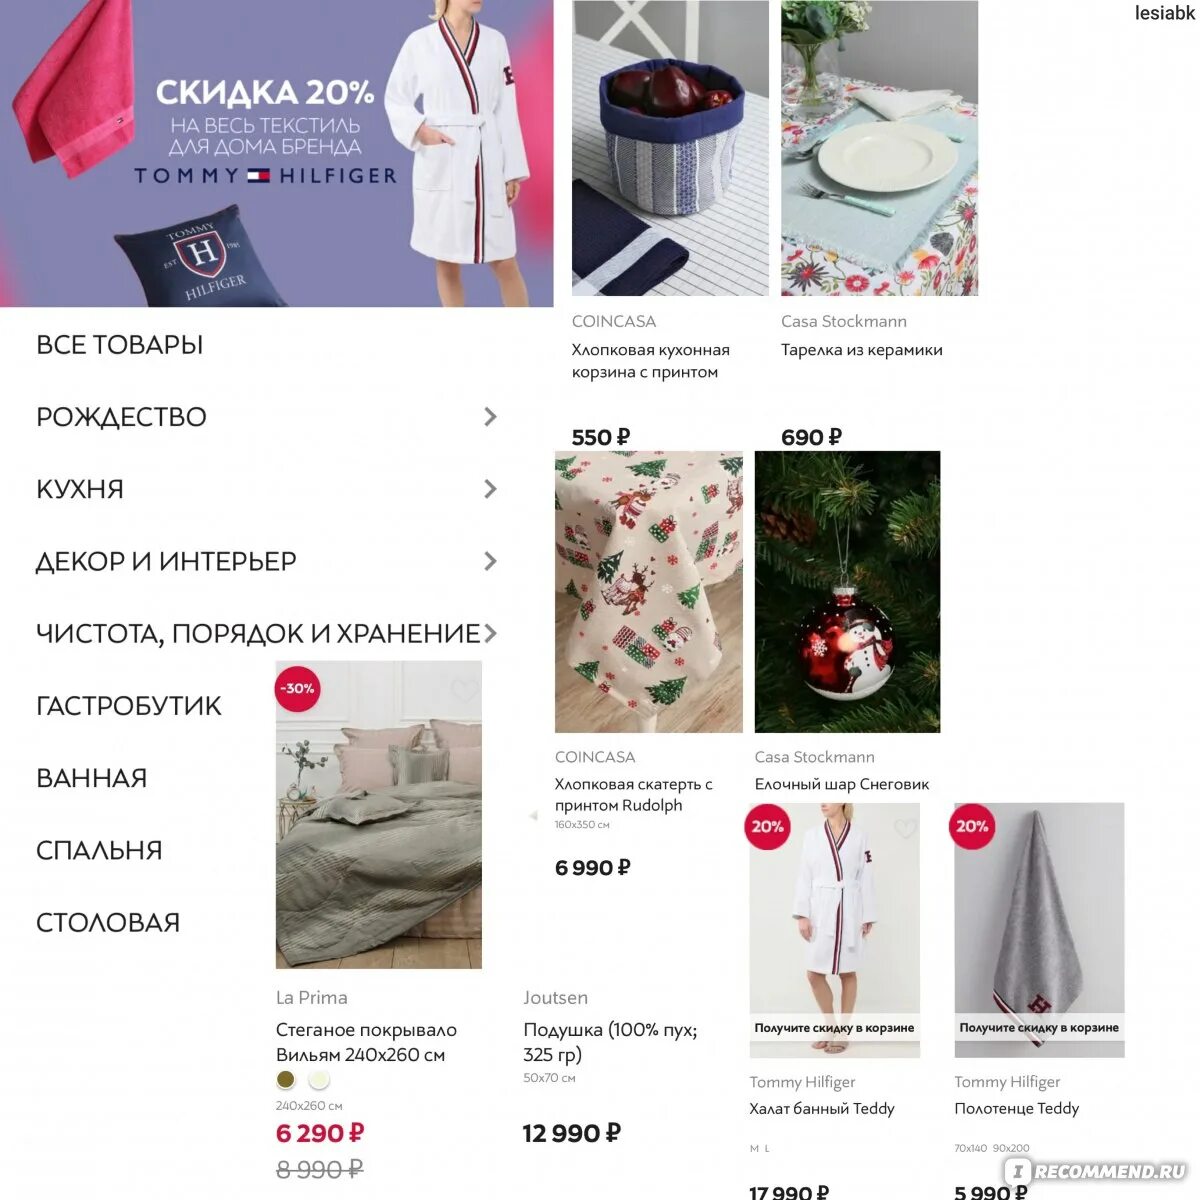1200x1200 pixels.
Task: Click small left arrow beside Rudolph tablecloth
Action: pos(532,816)
